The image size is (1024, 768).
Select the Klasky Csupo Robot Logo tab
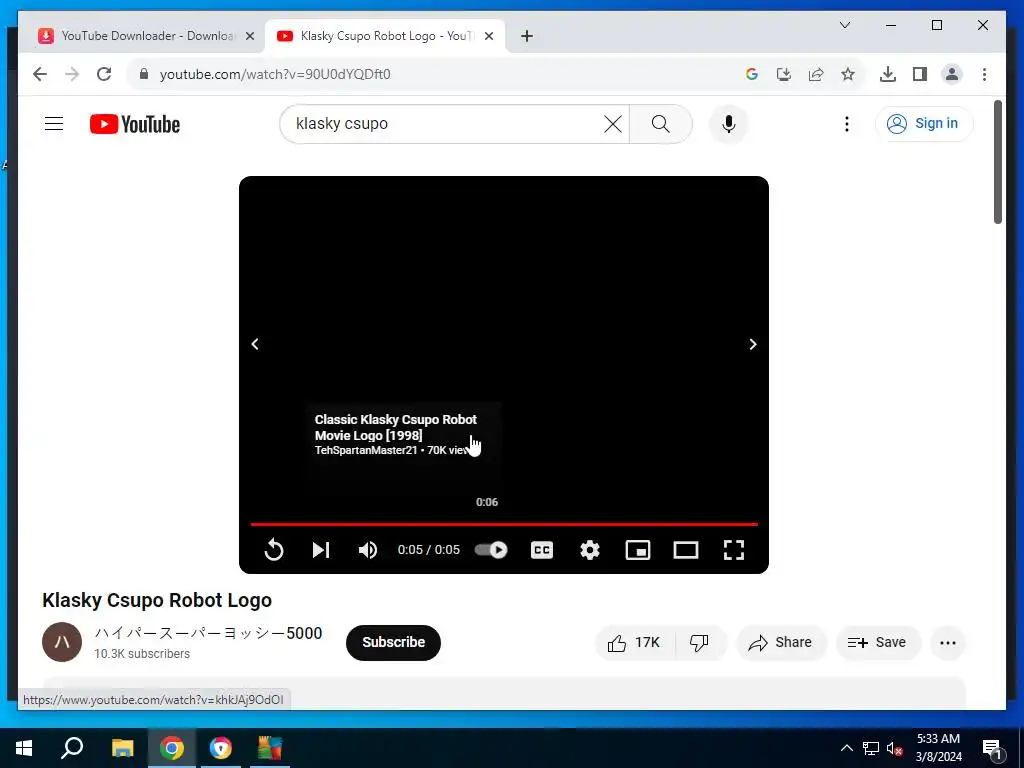(384, 36)
